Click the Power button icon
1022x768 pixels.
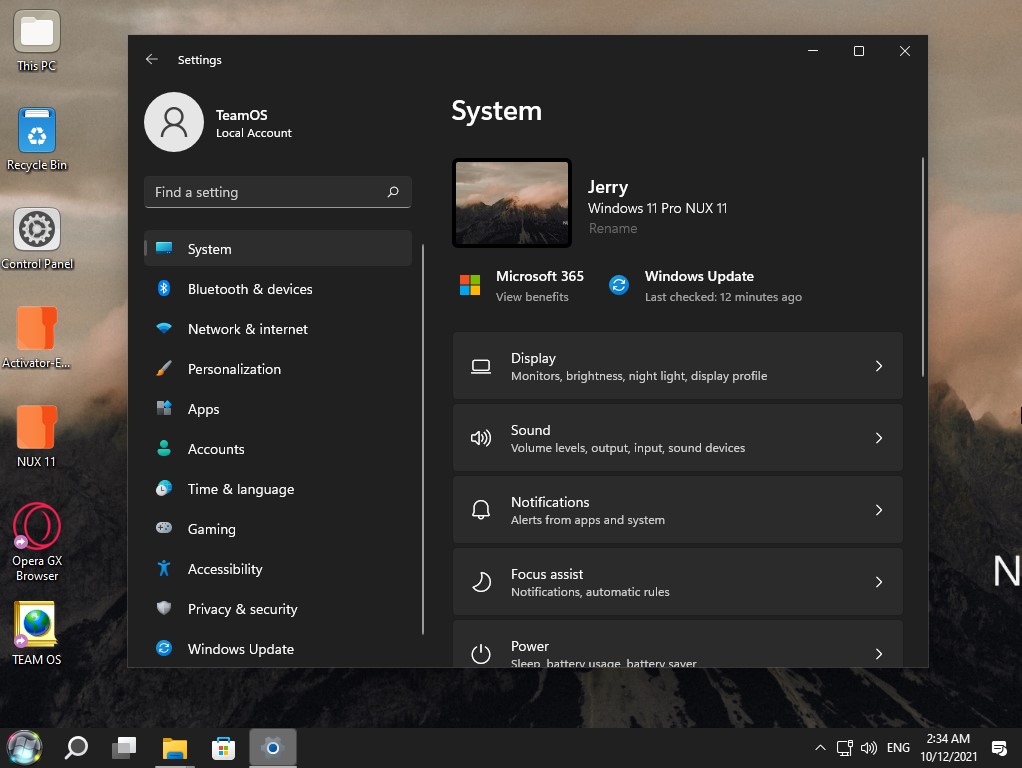coord(481,654)
